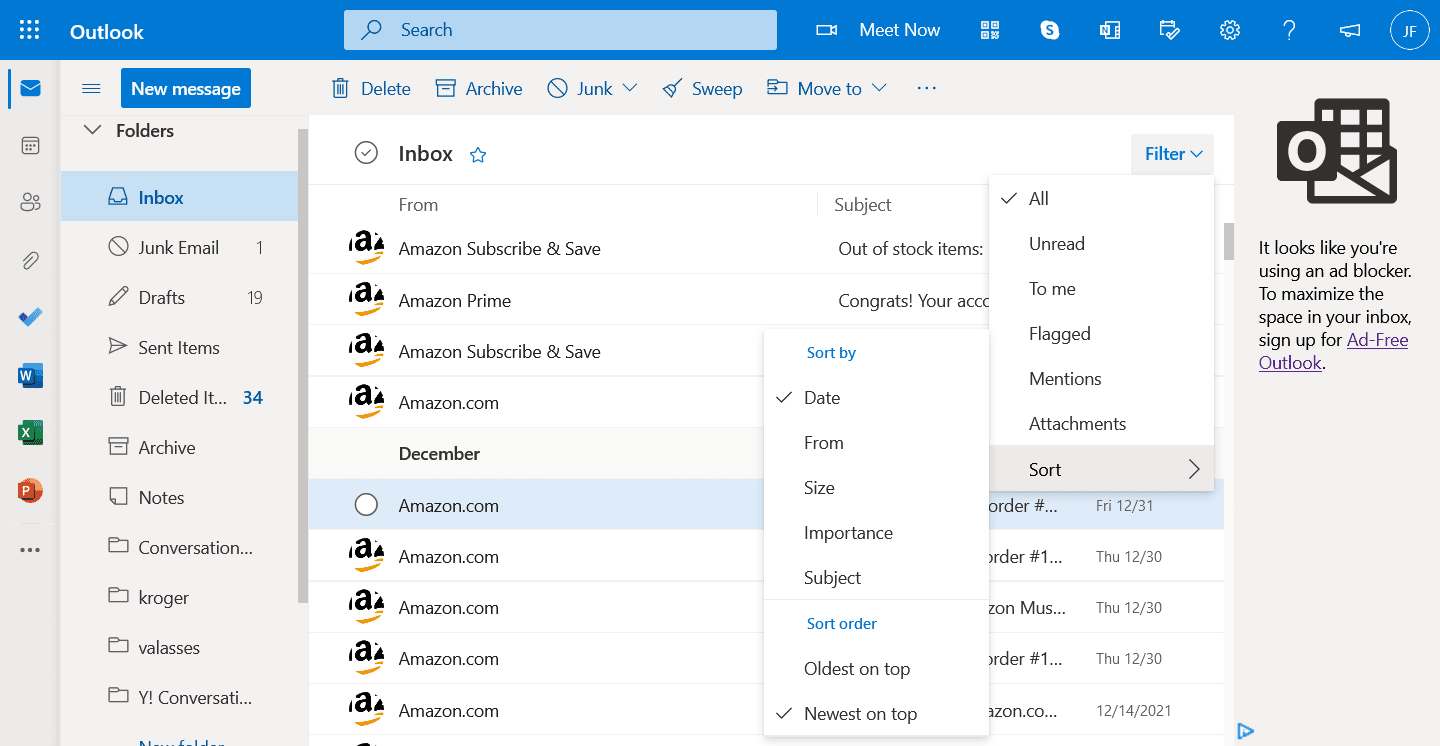Launch Word from the left rail
Viewport: 1440px width, 746px height.
coord(30,376)
